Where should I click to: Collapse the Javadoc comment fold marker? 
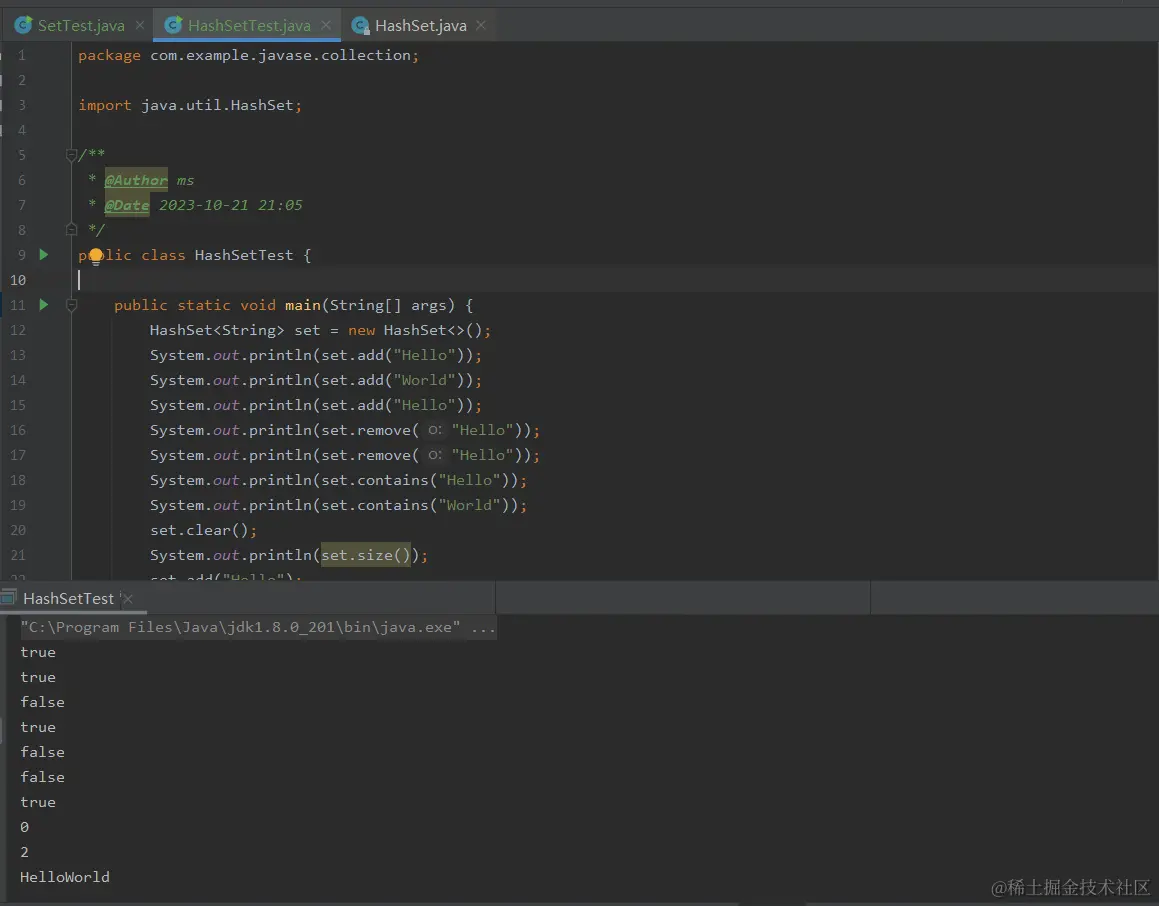tap(72, 155)
